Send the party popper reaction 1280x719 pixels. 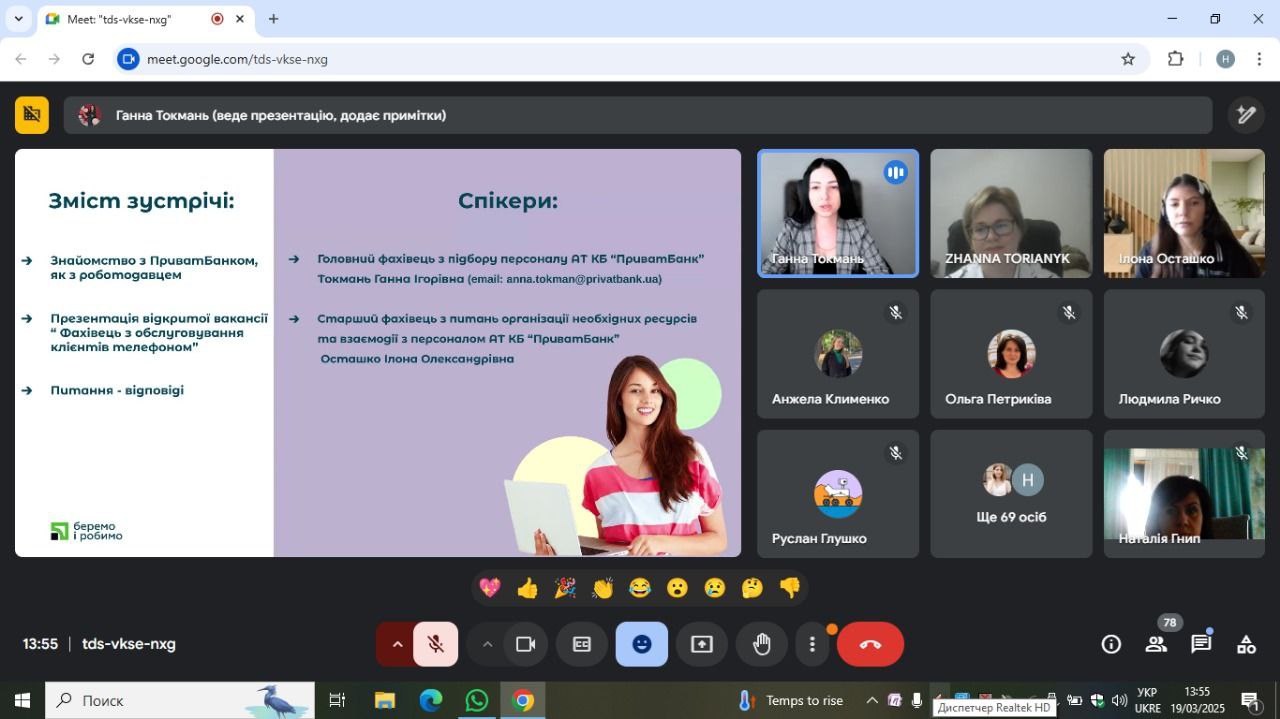click(565, 588)
